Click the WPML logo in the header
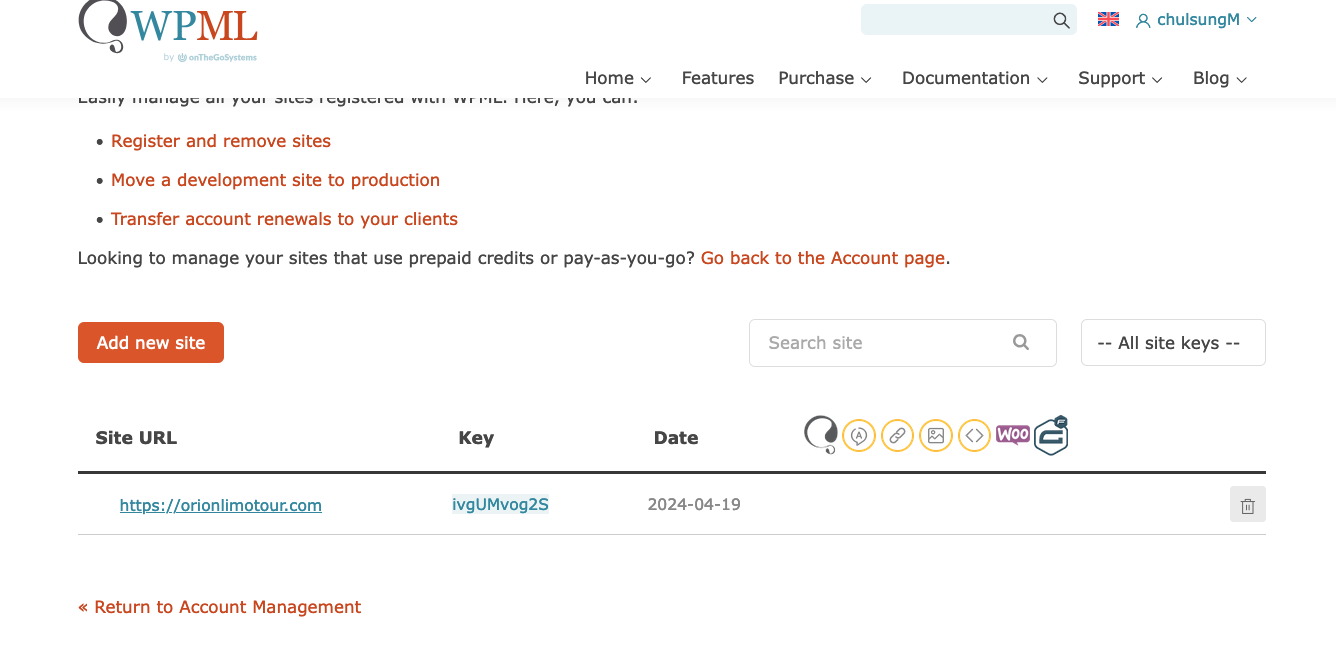 pos(168,28)
